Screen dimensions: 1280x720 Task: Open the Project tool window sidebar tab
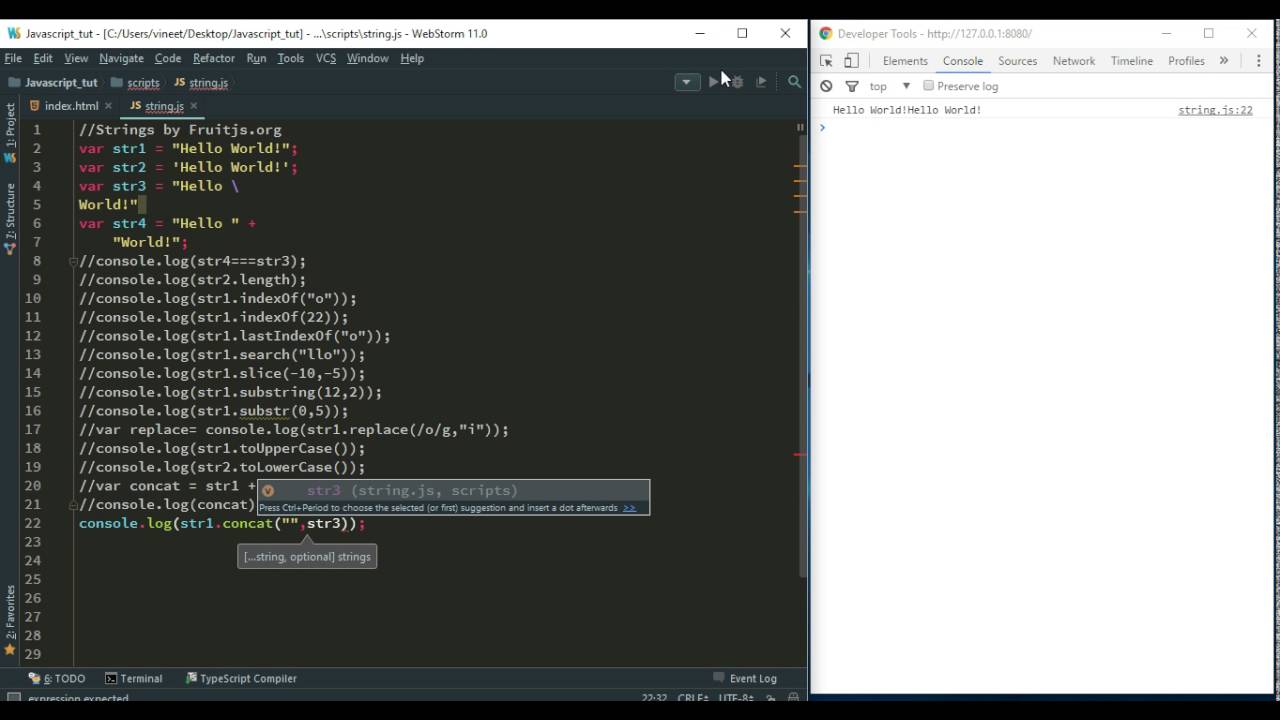10,131
